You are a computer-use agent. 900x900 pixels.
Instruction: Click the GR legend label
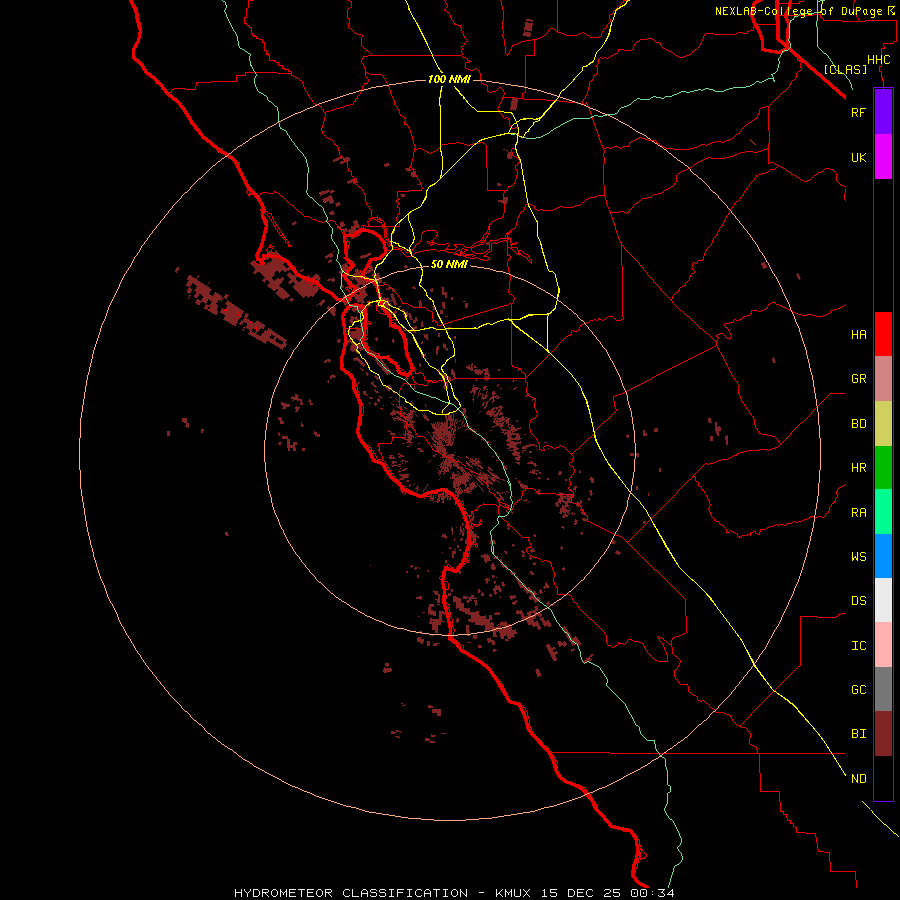point(858,379)
